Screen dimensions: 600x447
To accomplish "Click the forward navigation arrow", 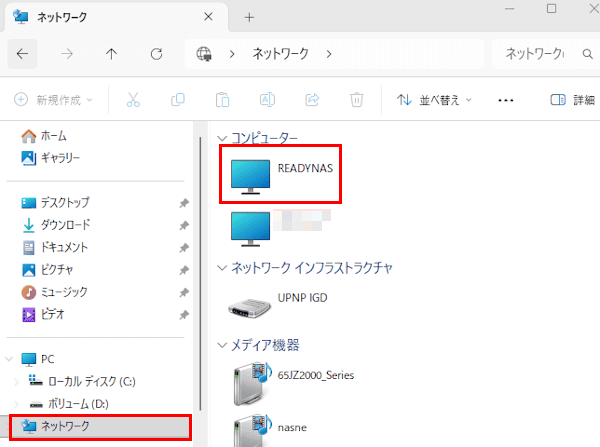I will coord(67,54).
